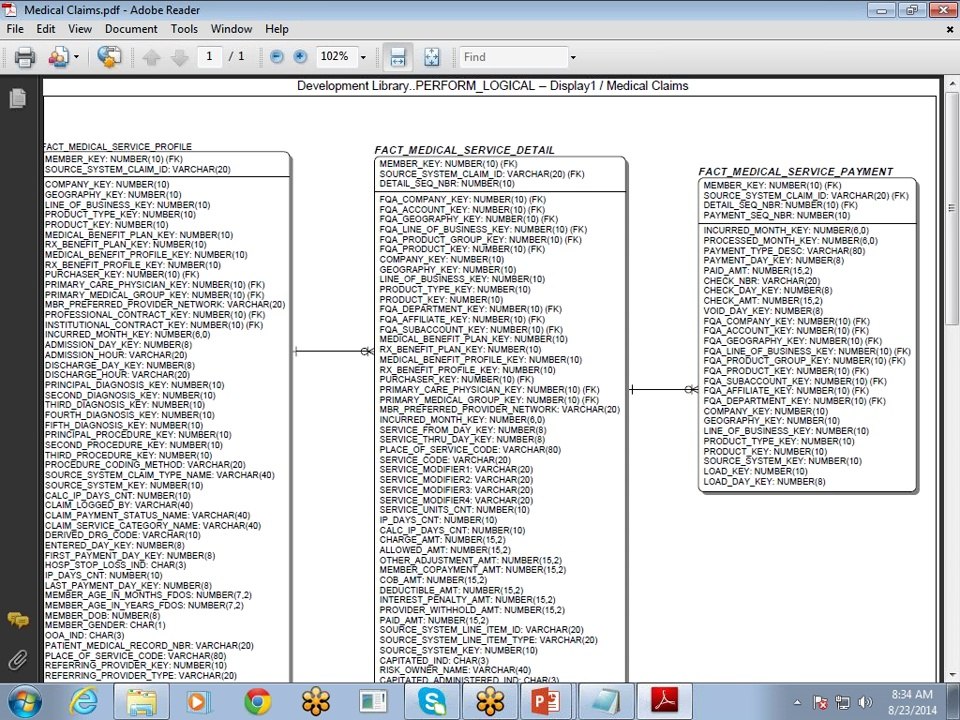960x720 pixels.
Task: Open the Window menu
Action: coord(231,29)
